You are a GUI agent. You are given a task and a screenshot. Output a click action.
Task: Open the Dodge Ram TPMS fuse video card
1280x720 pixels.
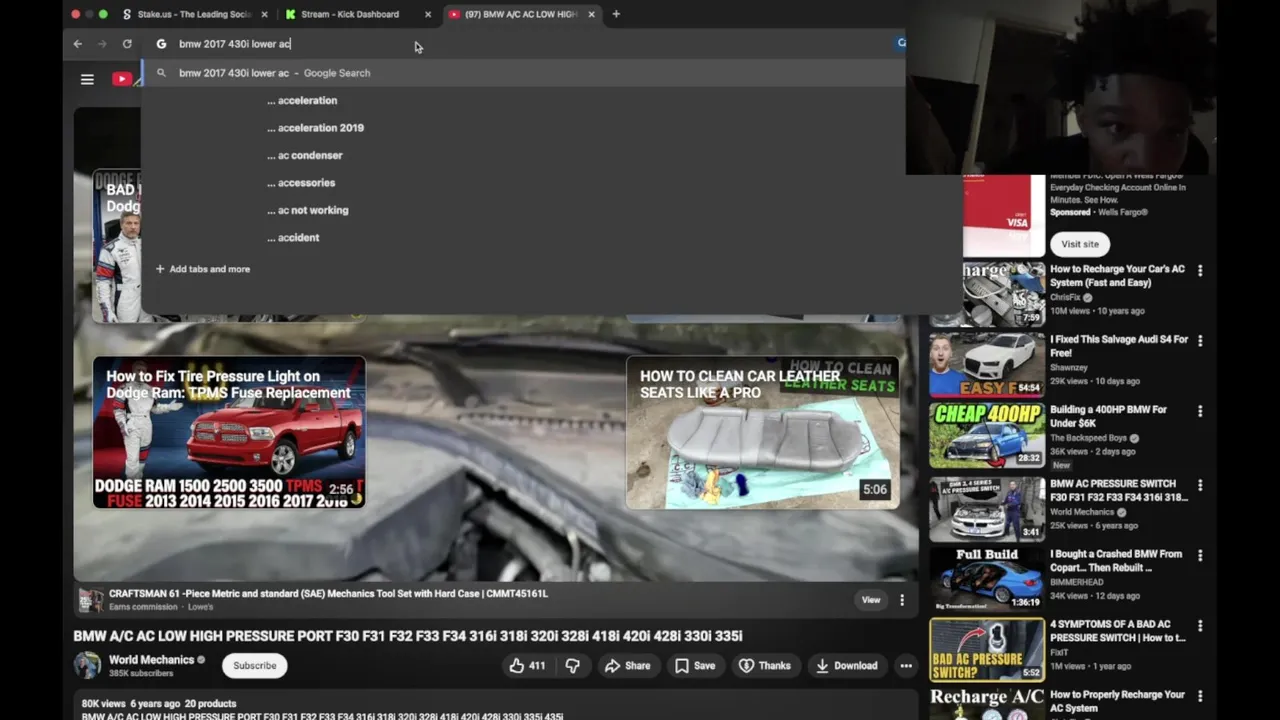[x=229, y=433]
